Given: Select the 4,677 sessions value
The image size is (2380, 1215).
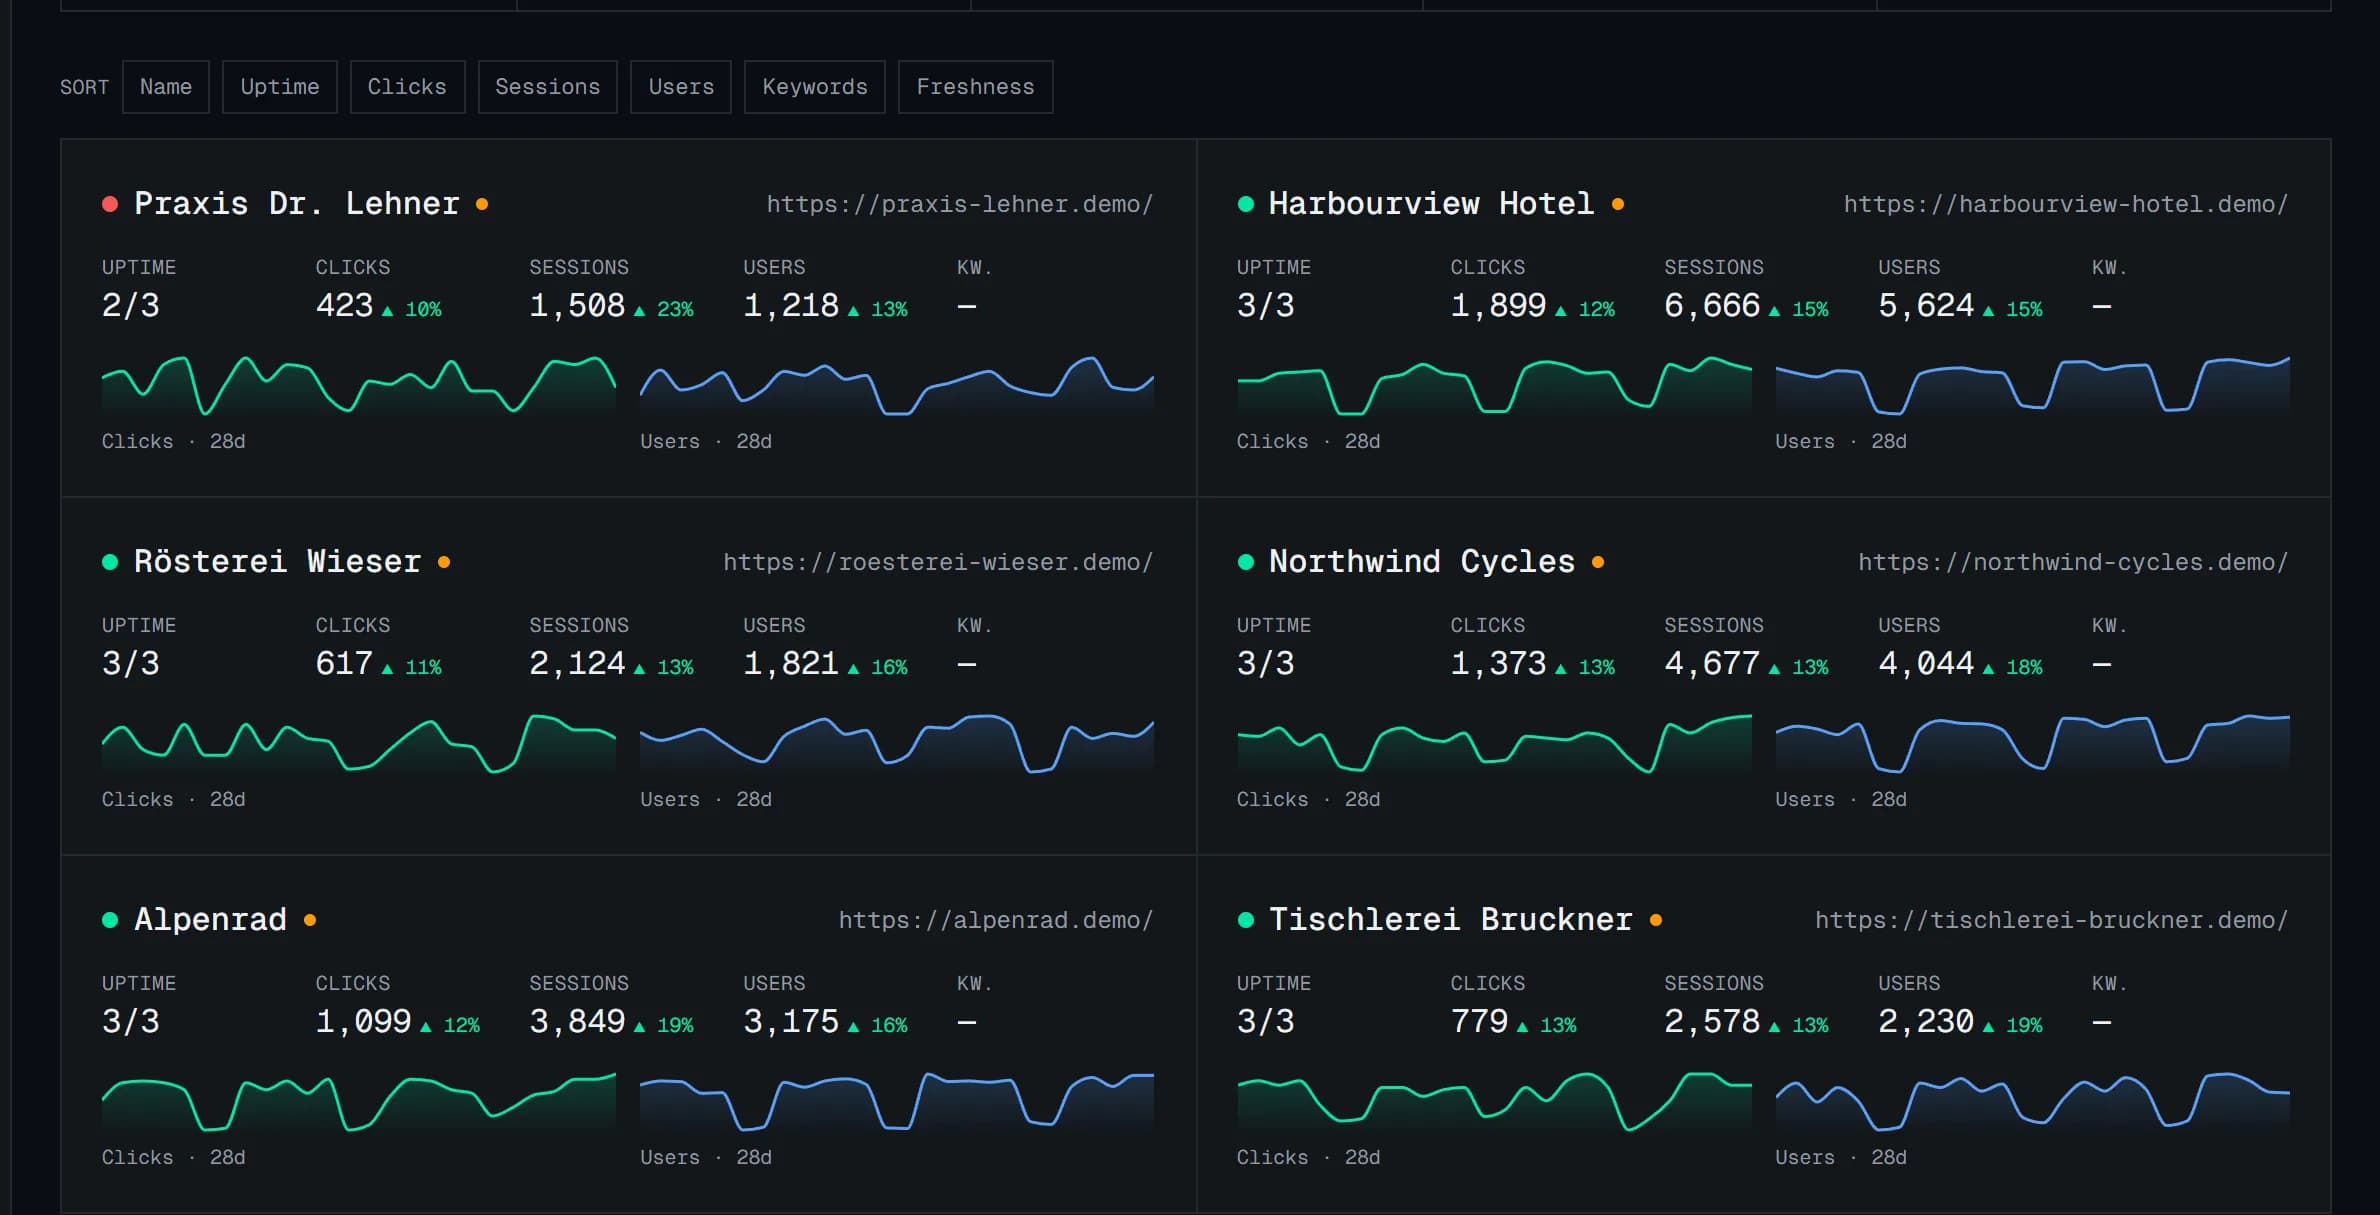Looking at the screenshot, I should (1712, 663).
